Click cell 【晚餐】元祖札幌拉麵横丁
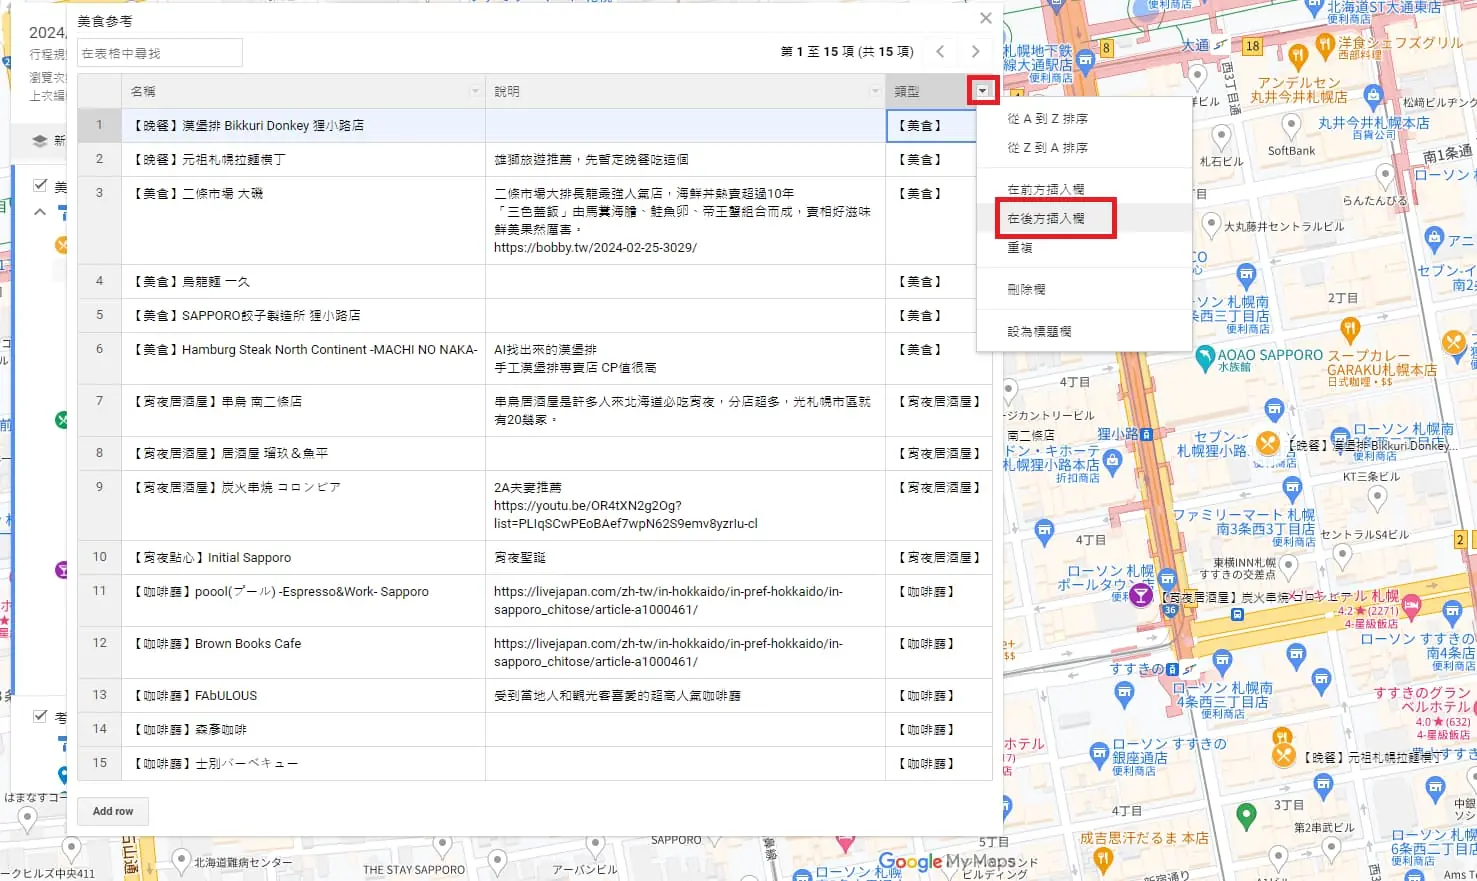1477x881 pixels. (x=303, y=159)
